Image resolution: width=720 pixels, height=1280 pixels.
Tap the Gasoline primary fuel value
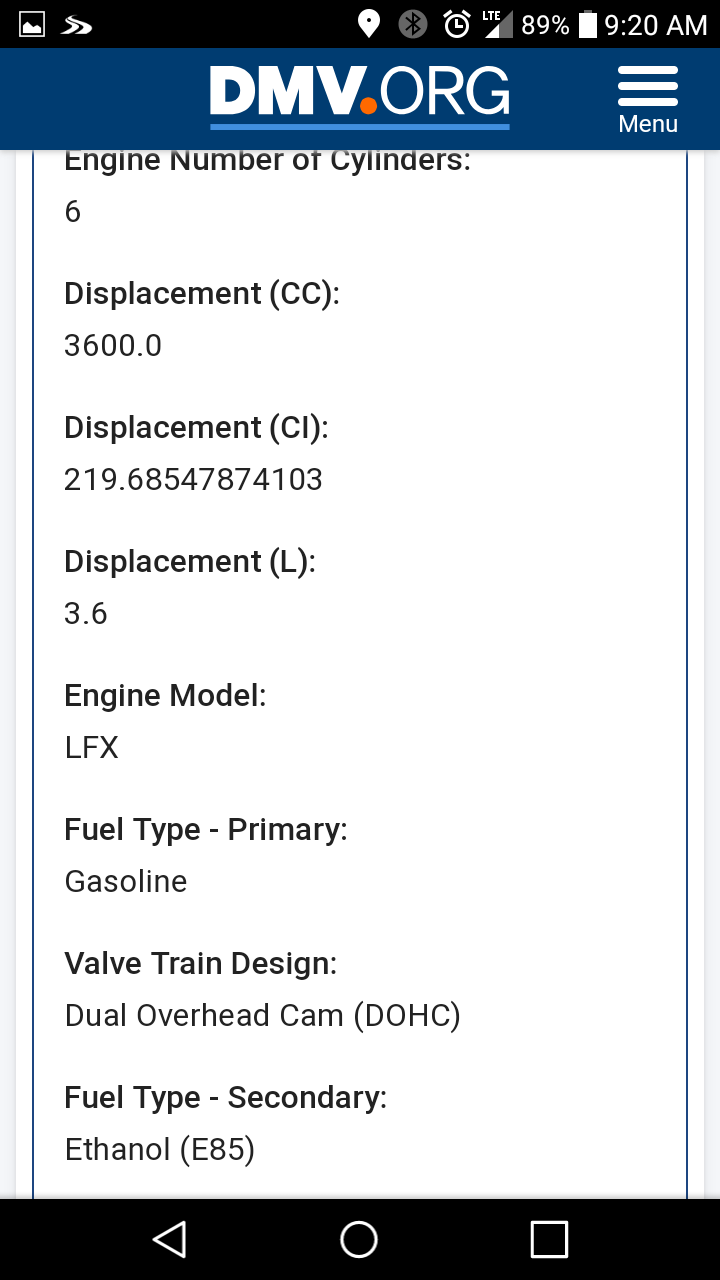tap(126, 882)
